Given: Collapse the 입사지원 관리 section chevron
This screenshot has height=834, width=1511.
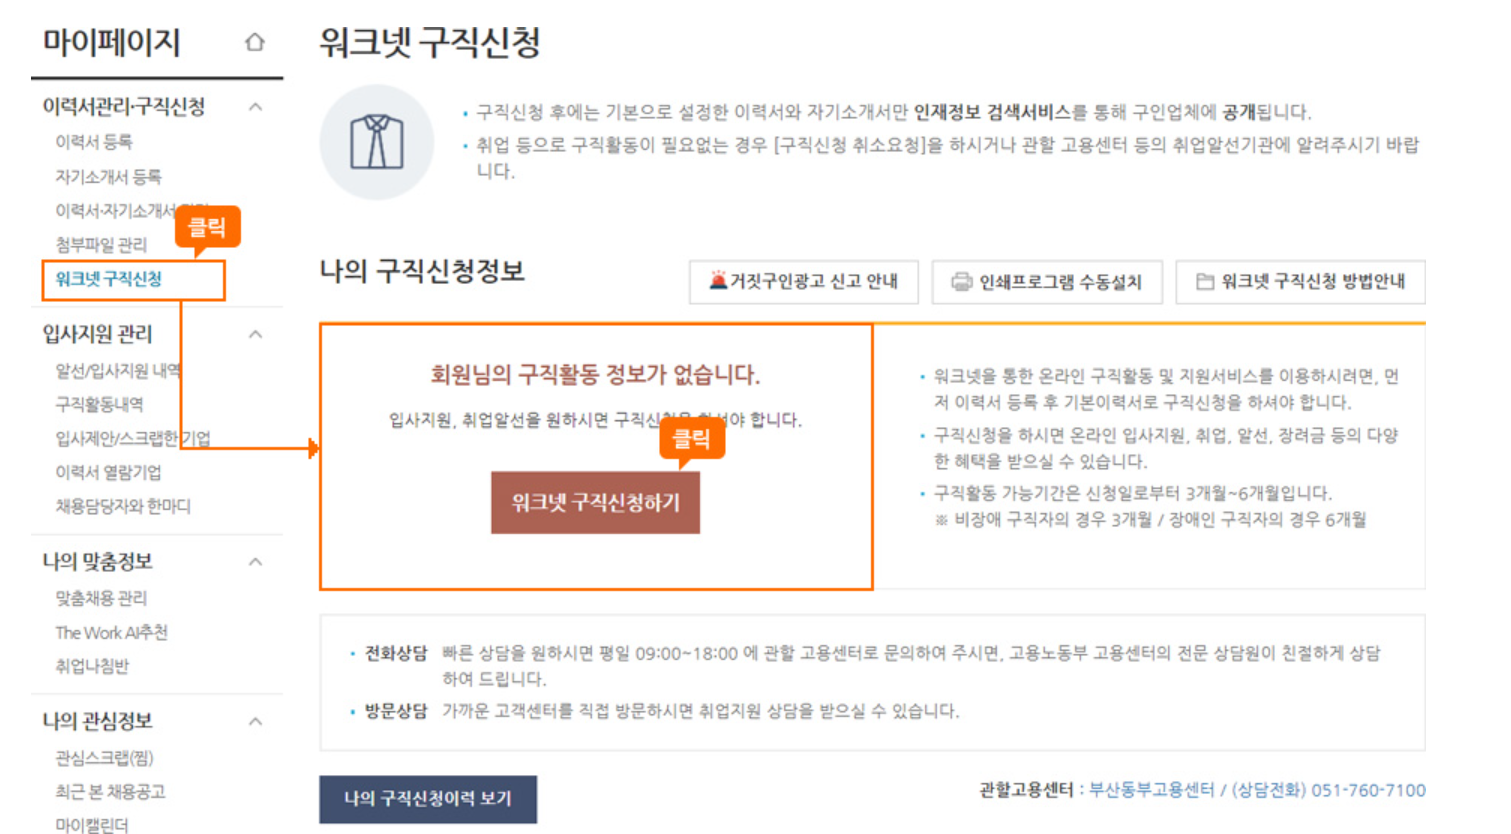Looking at the screenshot, I should click(256, 334).
